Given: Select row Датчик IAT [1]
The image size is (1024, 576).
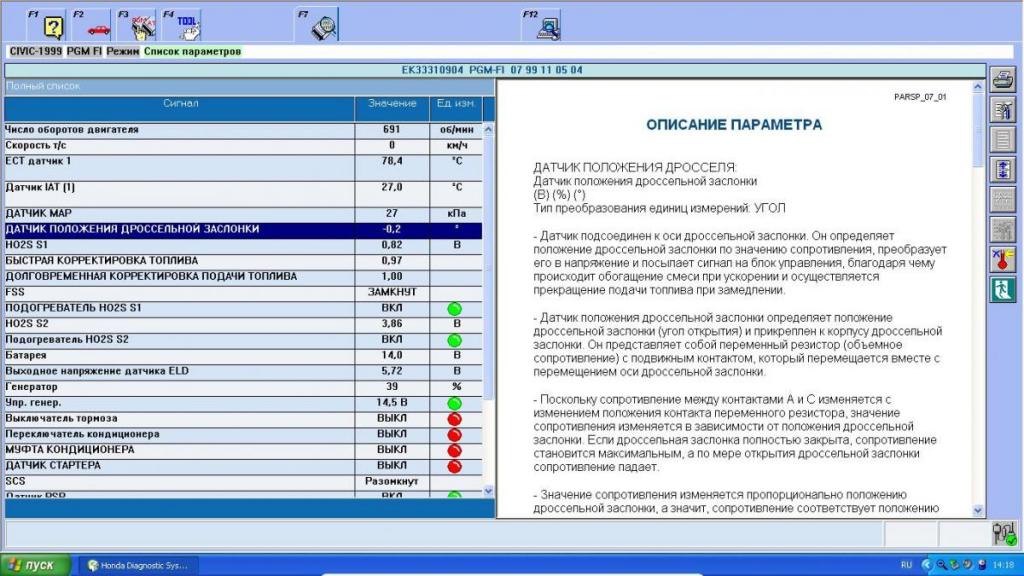Looking at the screenshot, I should pyautogui.click(x=243, y=193).
